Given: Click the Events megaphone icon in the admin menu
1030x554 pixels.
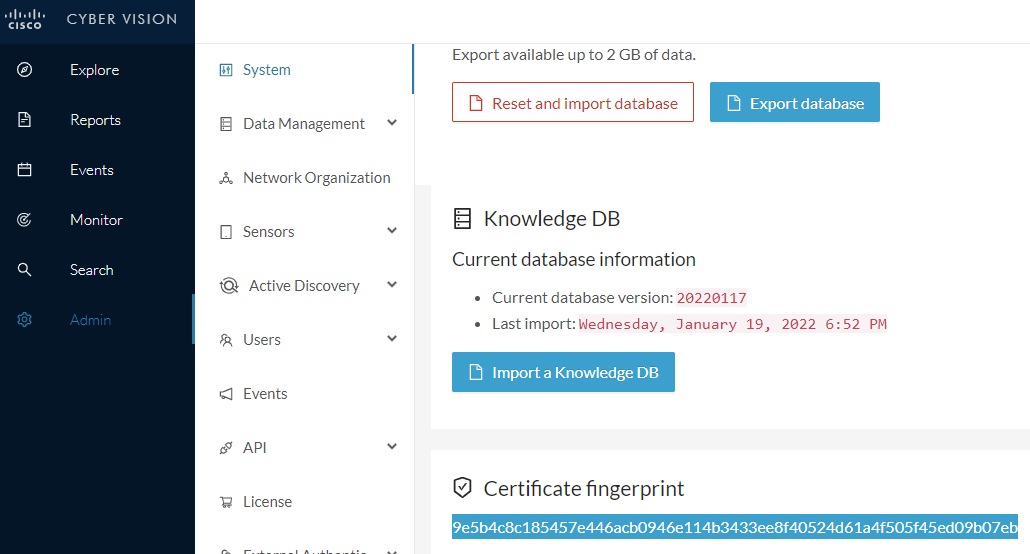Looking at the screenshot, I should (x=226, y=394).
